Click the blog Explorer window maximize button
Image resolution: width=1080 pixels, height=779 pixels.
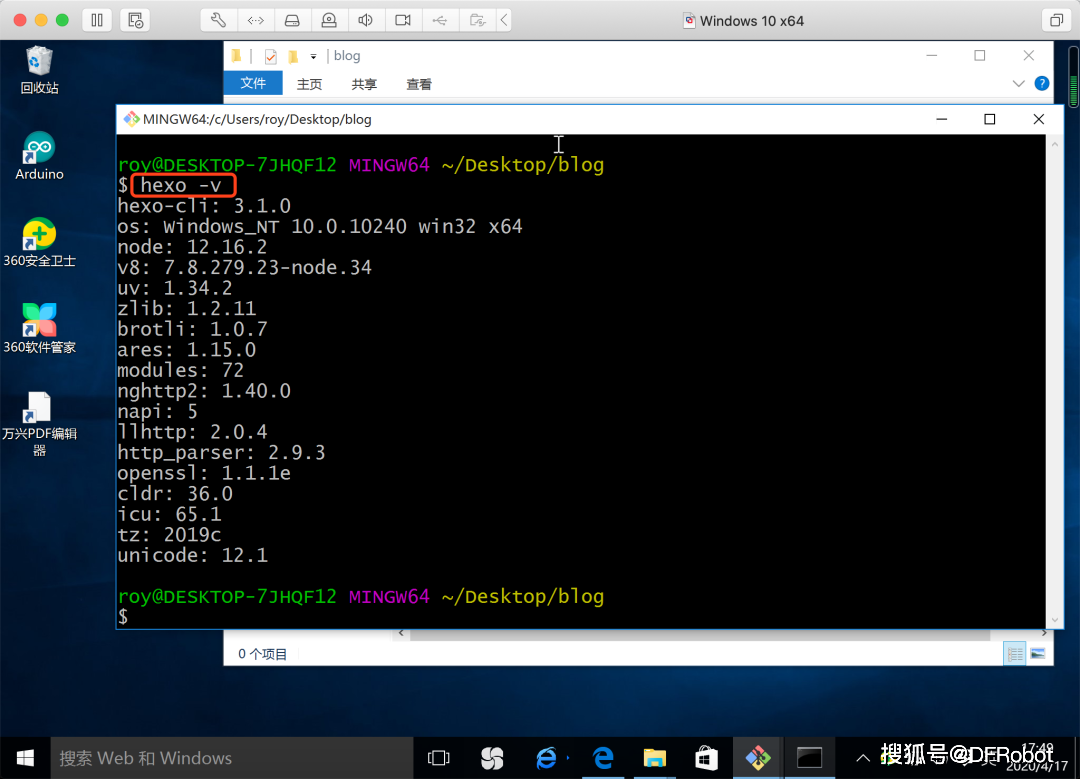click(979, 56)
